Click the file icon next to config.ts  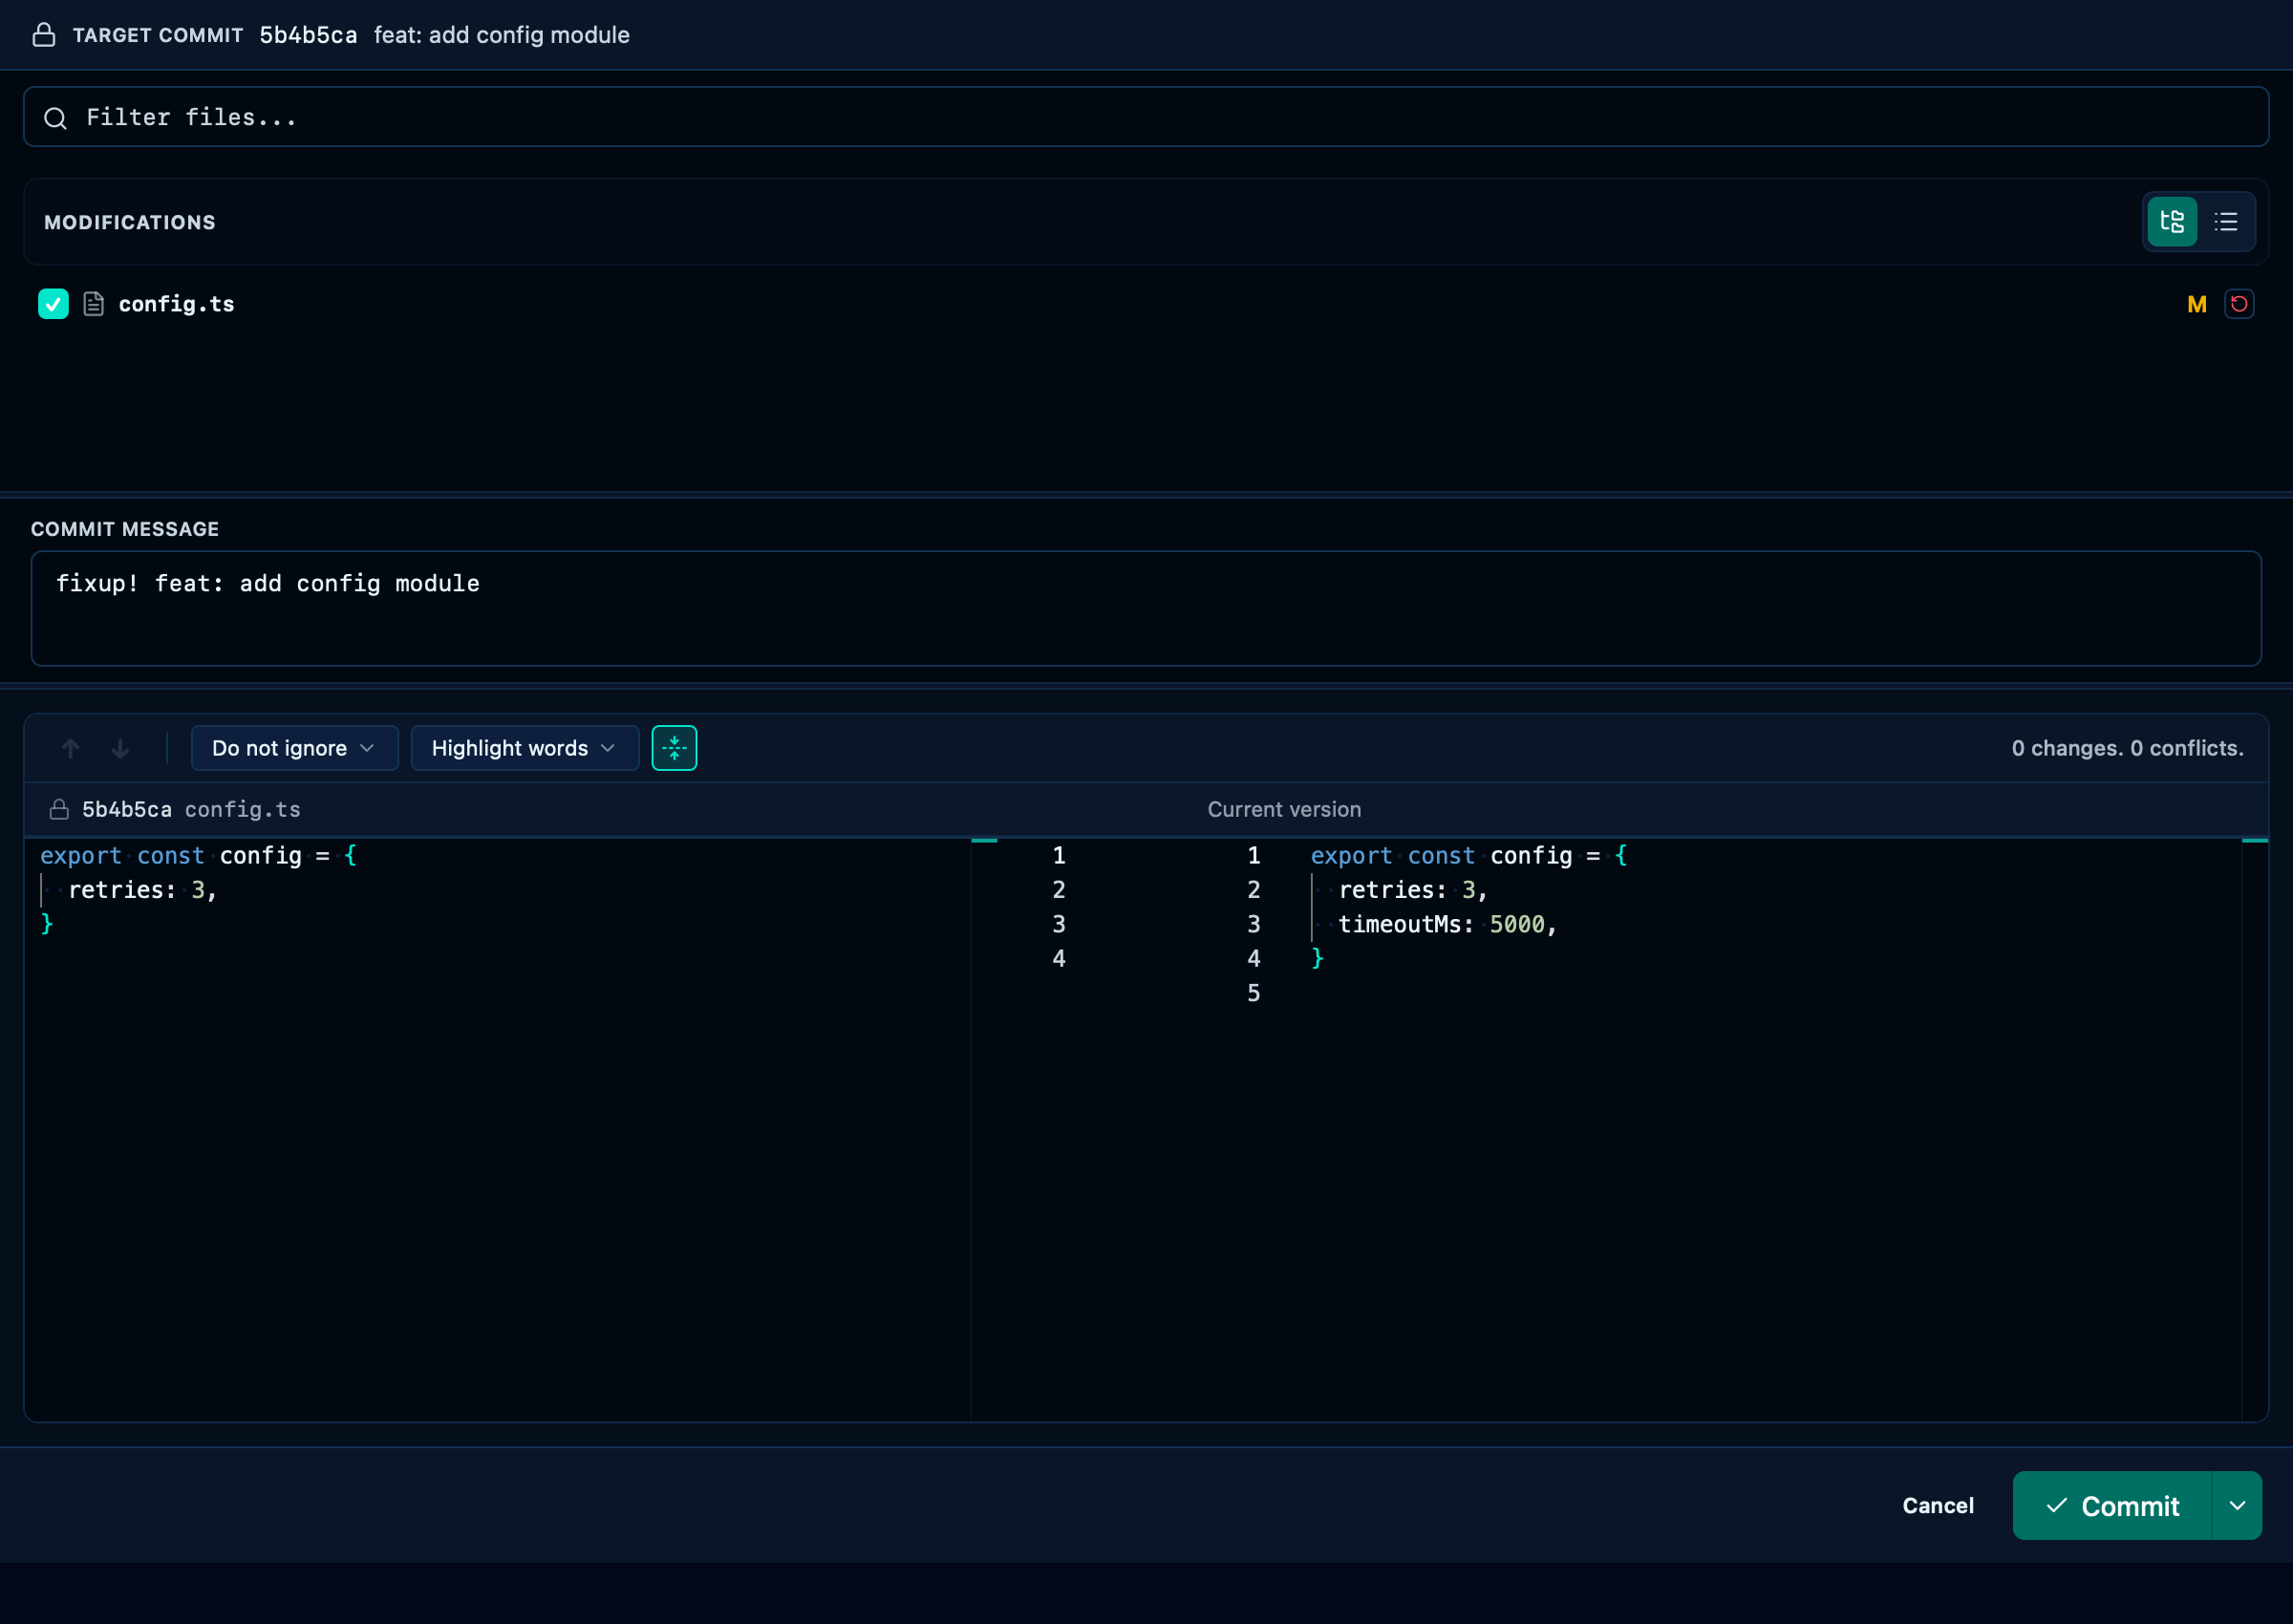(x=94, y=304)
